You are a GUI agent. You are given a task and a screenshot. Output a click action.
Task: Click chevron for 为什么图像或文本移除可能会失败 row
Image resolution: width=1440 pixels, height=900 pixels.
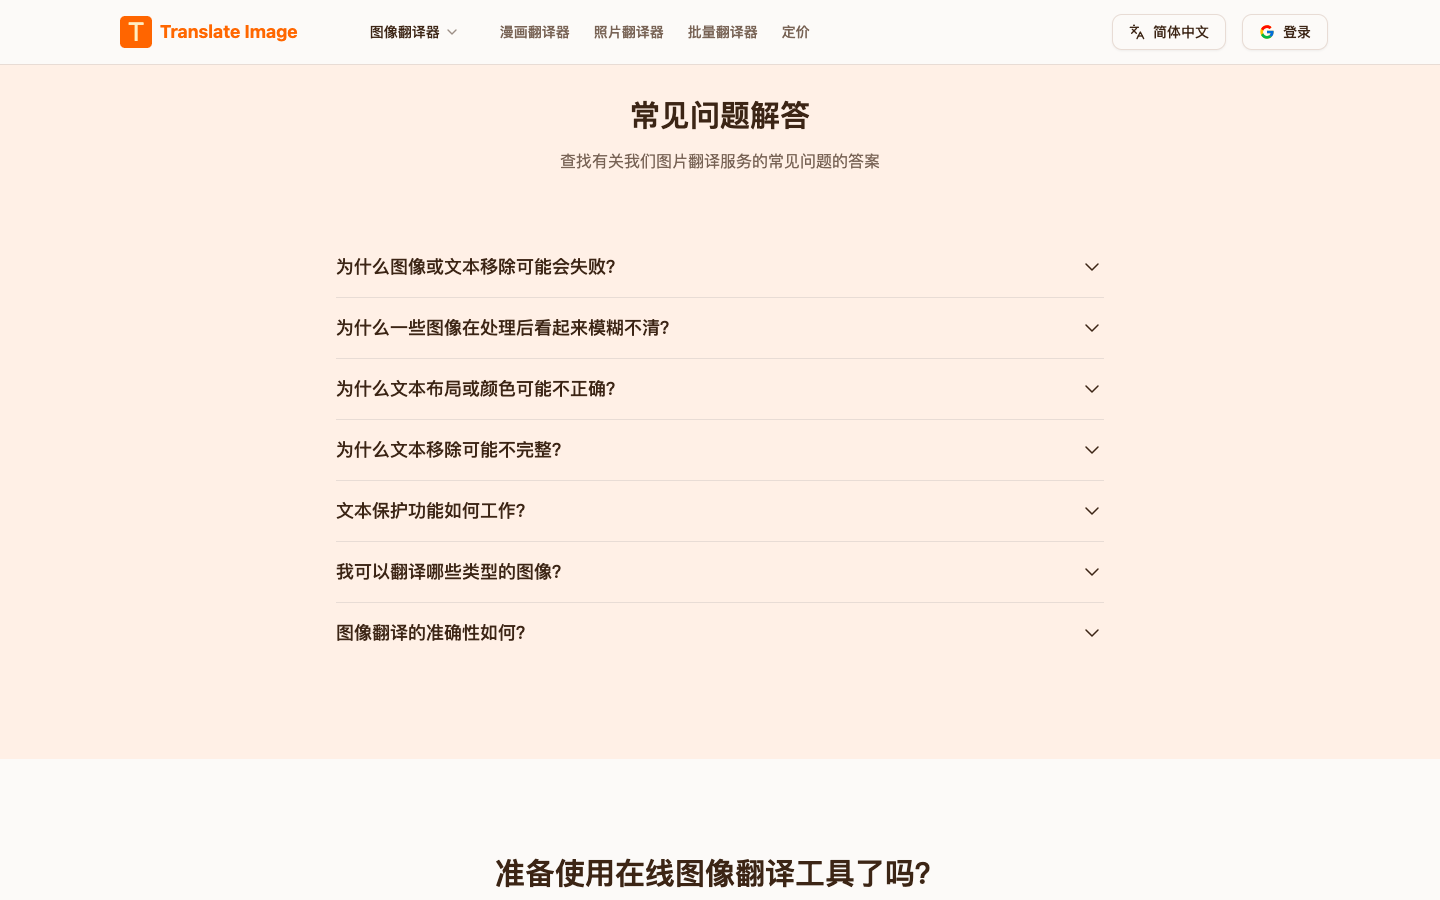click(x=1092, y=267)
